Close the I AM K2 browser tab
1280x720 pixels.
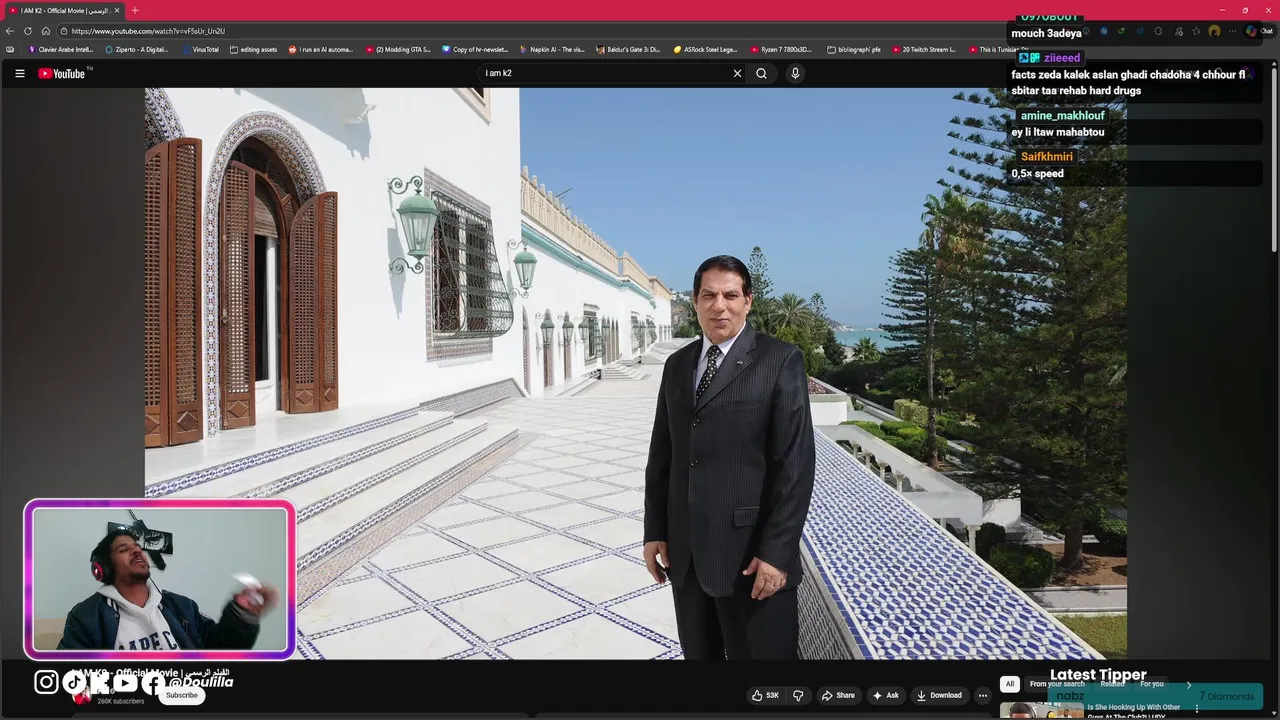click(x=117, y=10)
